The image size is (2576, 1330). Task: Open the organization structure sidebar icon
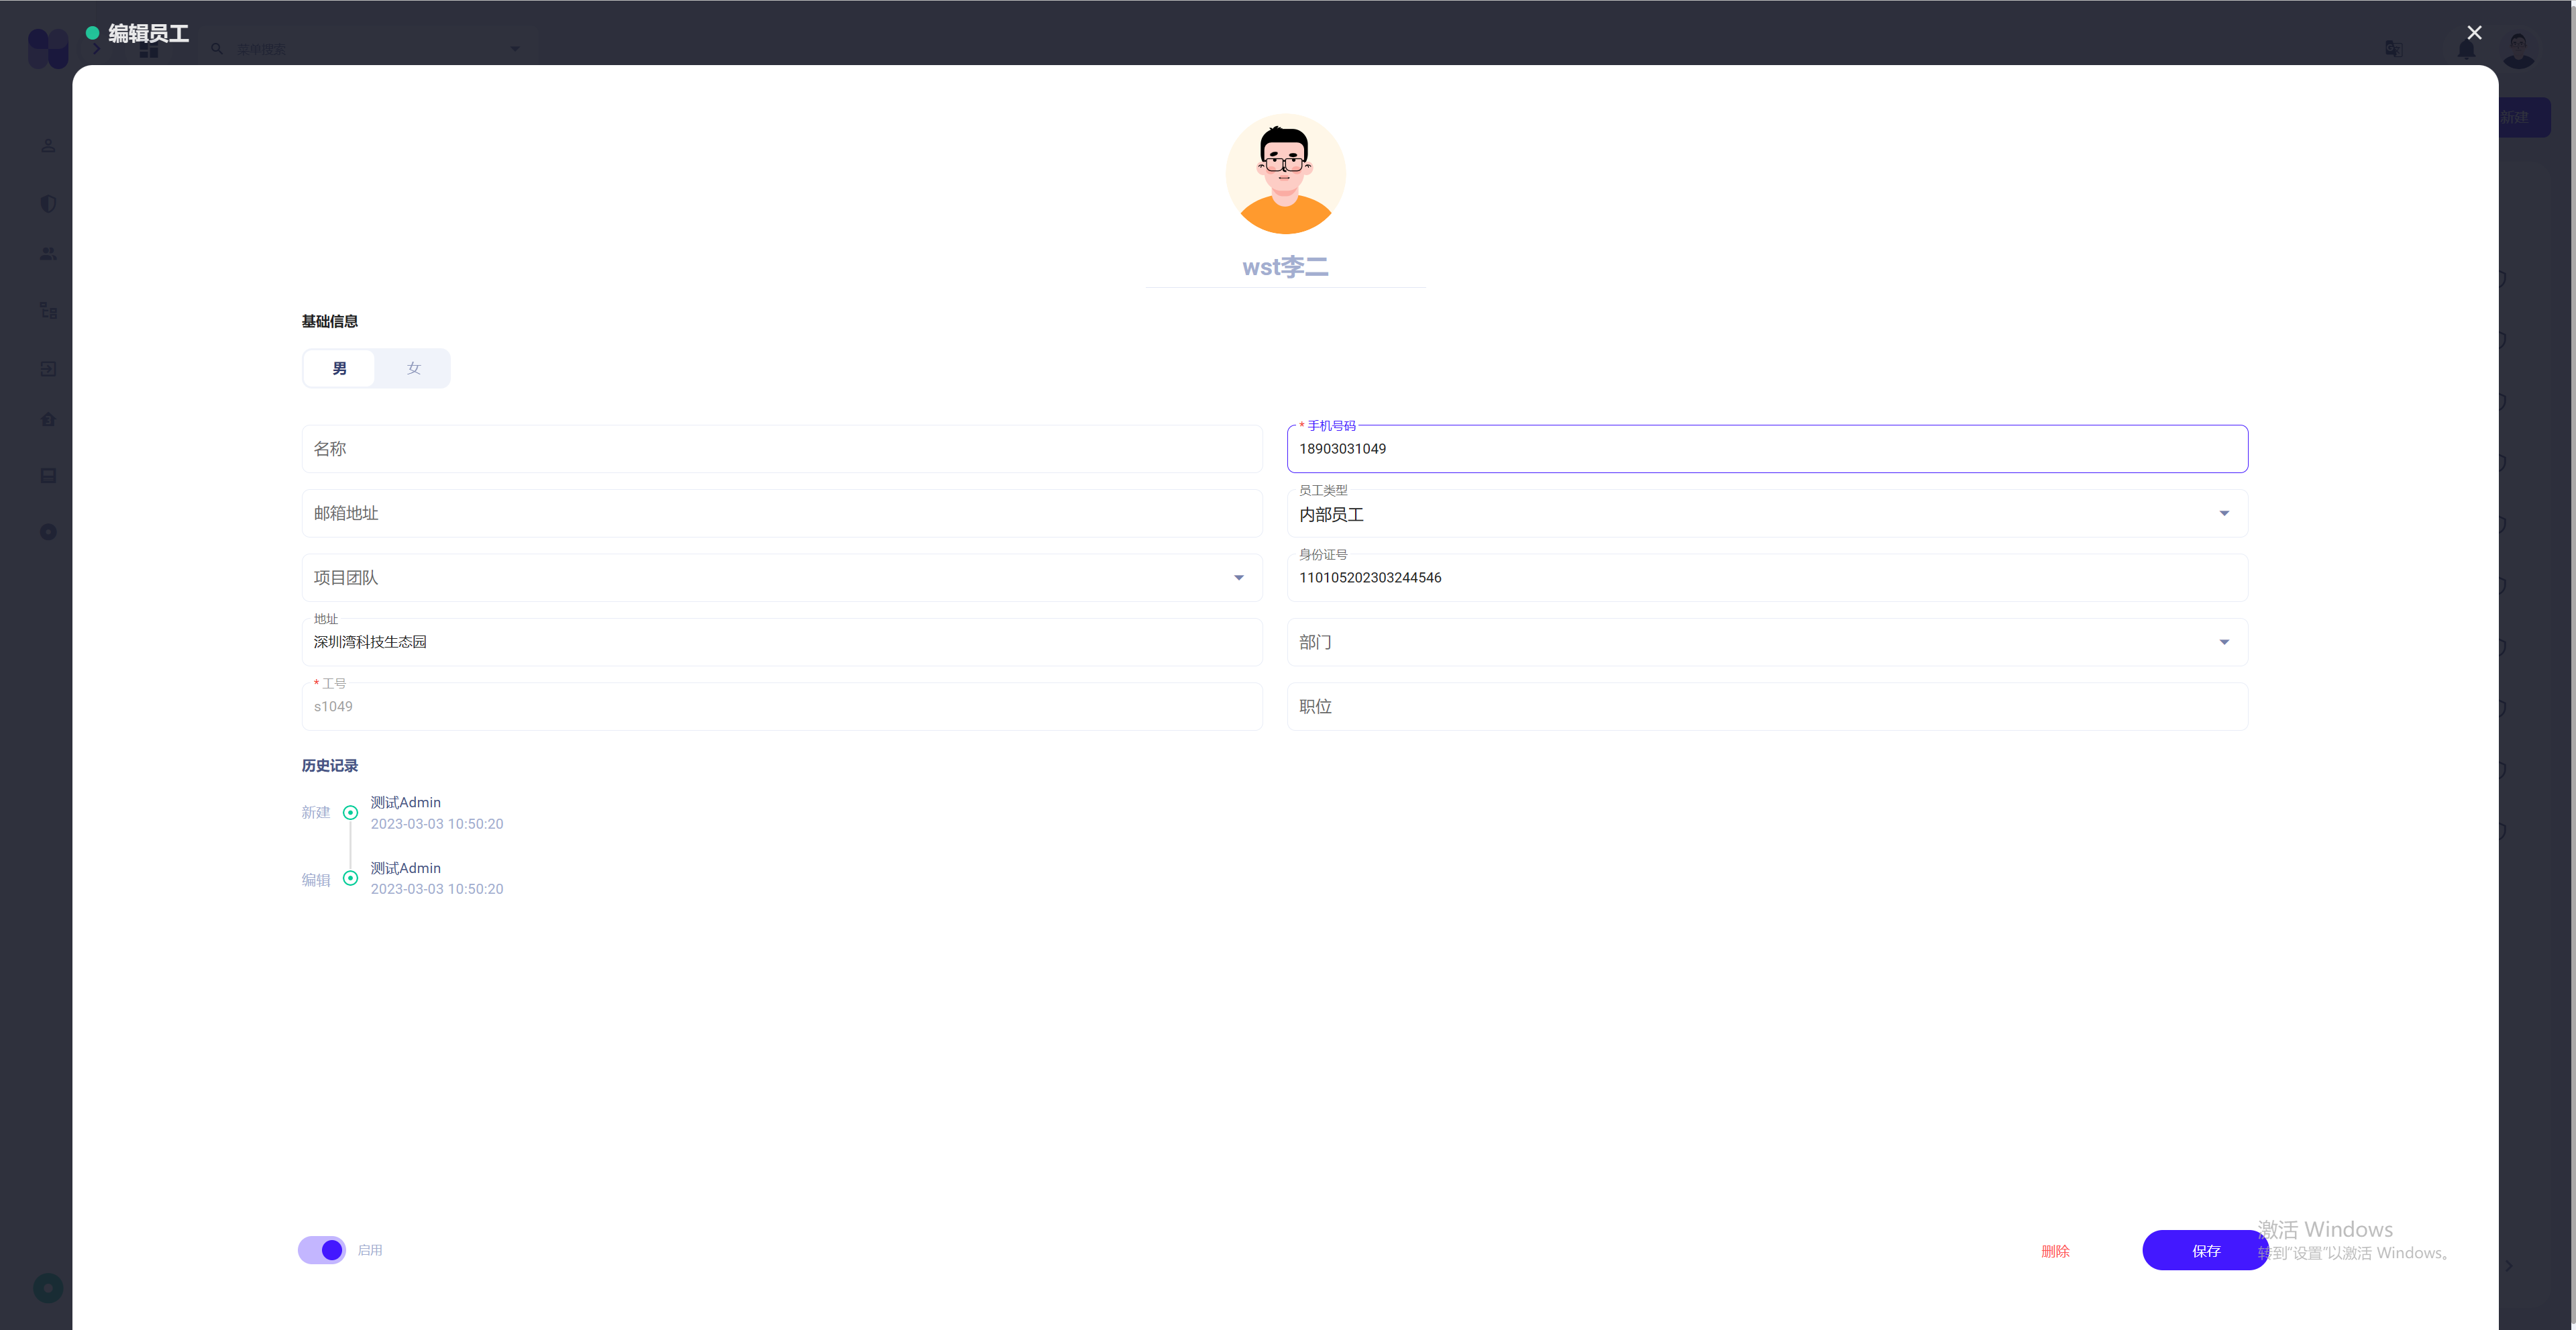click(x=47, y=310)
